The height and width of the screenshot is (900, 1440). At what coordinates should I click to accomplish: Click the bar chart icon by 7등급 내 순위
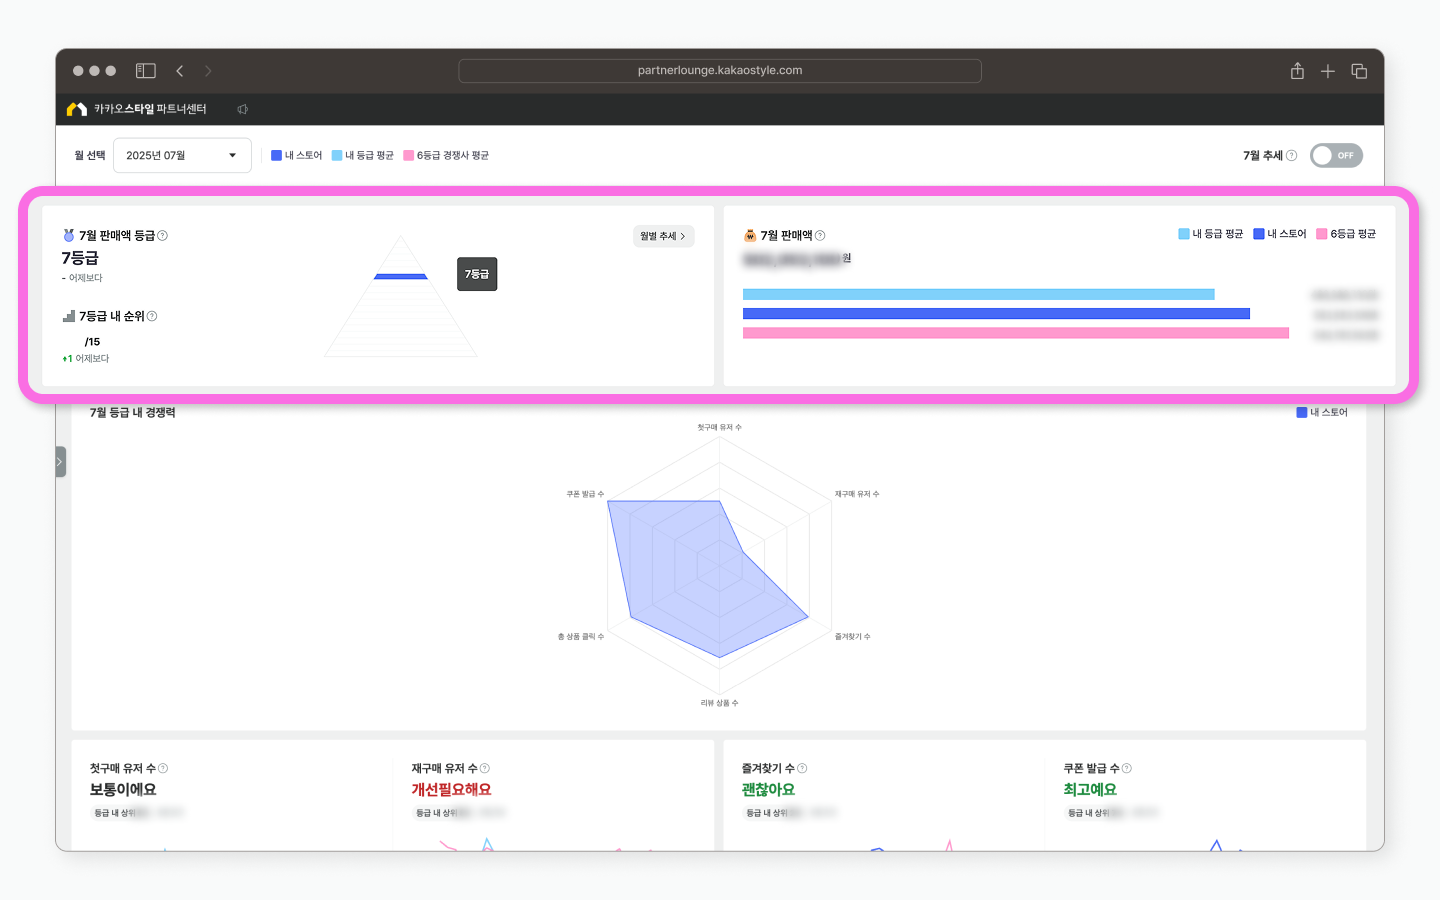(69, 316)
